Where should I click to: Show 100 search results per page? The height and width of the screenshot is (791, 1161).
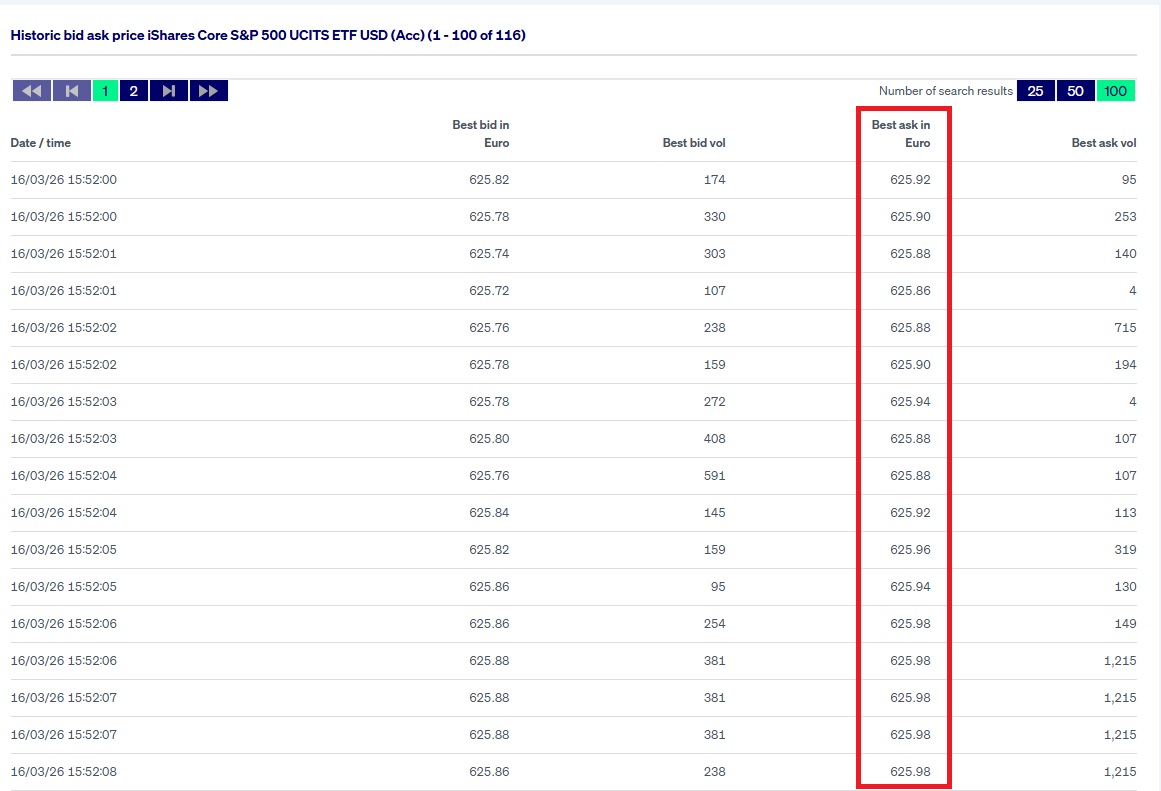1115,90
